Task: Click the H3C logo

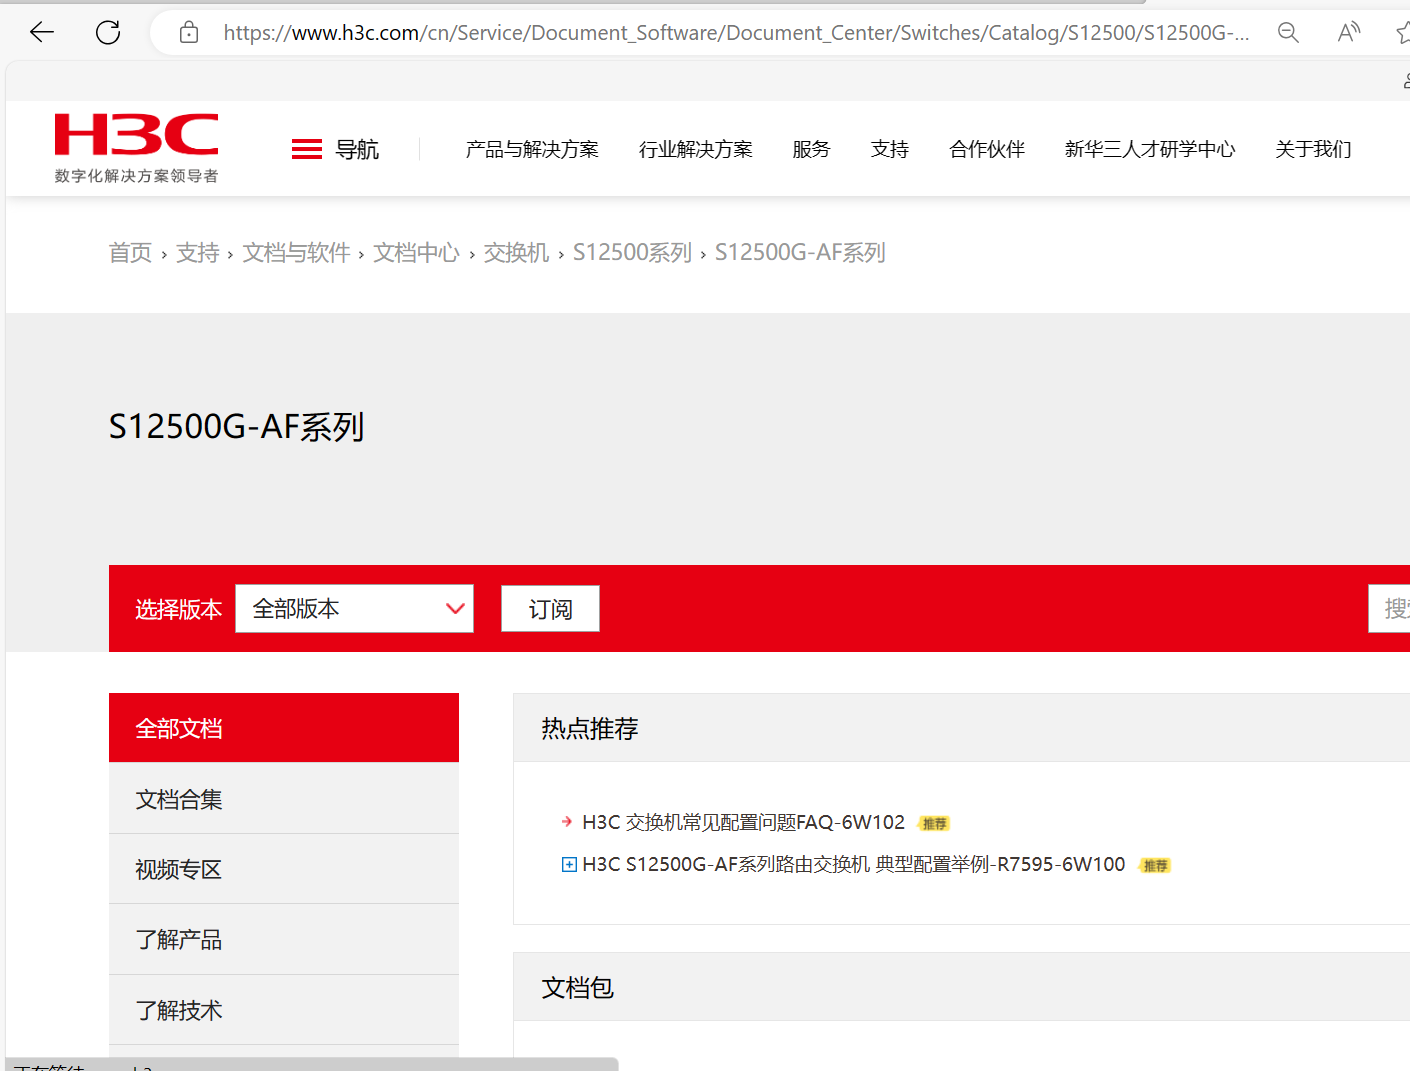Action: point(136,148)
